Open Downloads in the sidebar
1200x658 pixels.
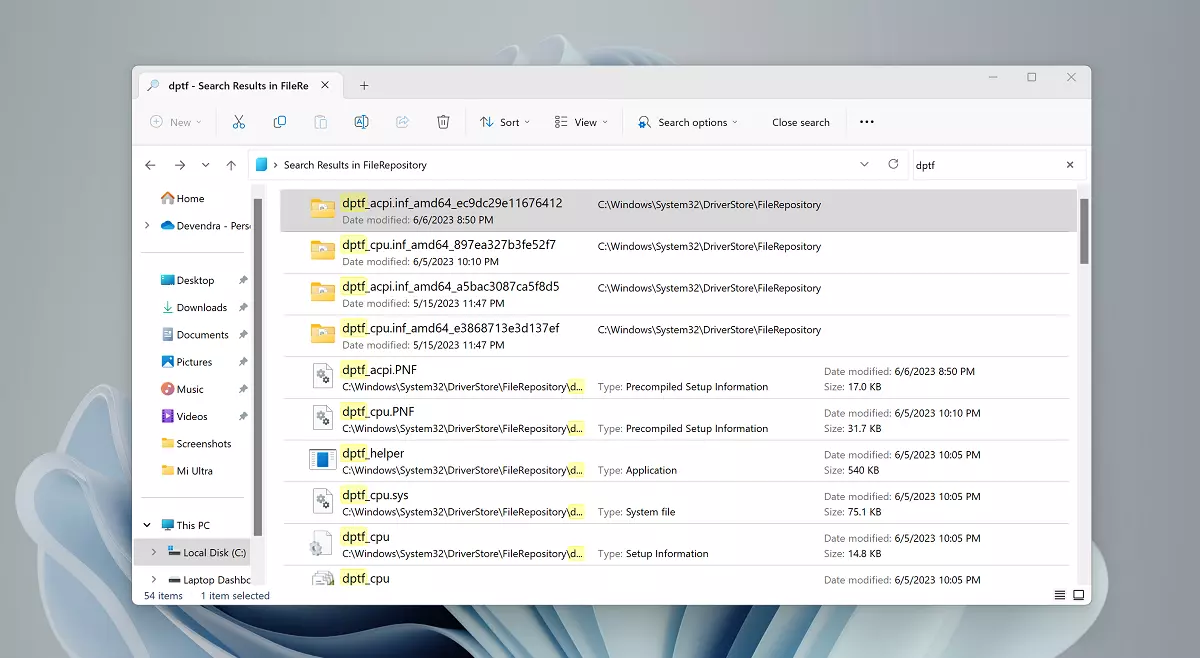(x=201, y=307)
